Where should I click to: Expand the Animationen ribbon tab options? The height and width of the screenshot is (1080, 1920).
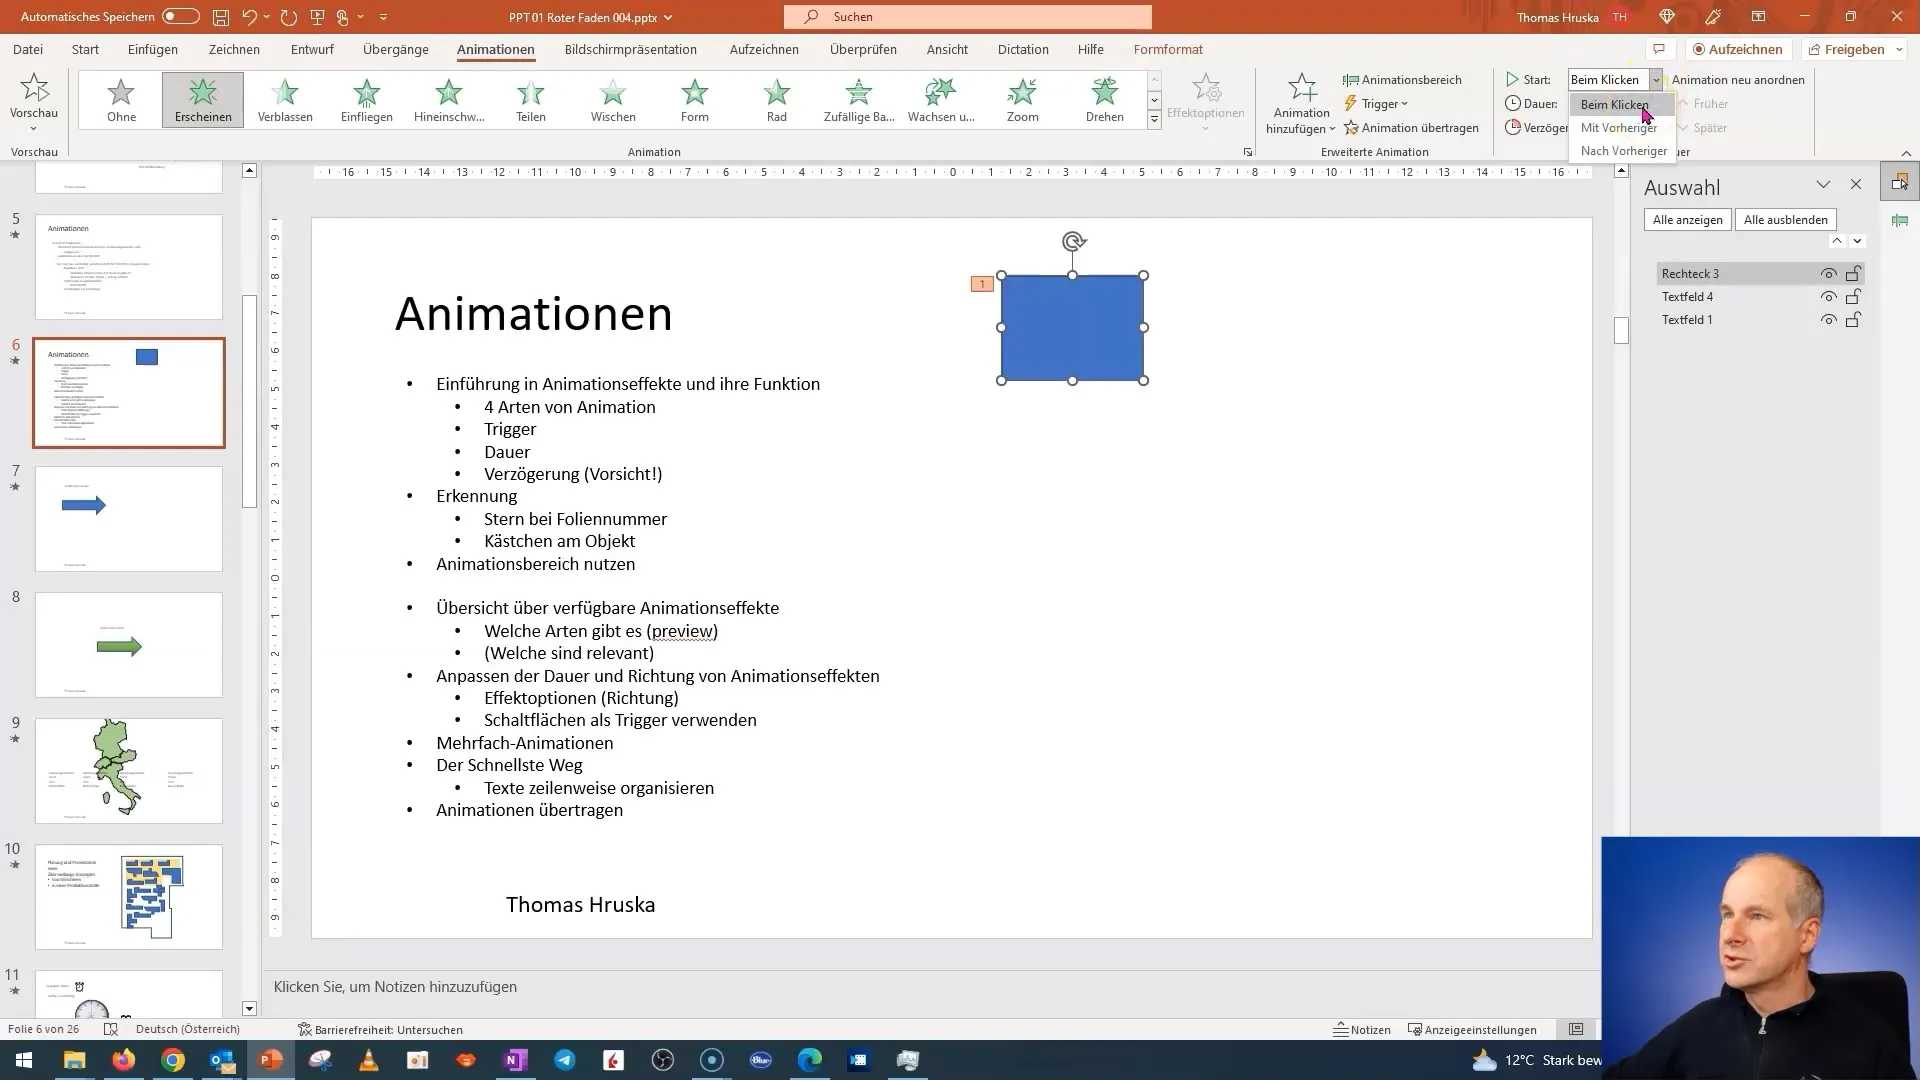[1250, 152]
